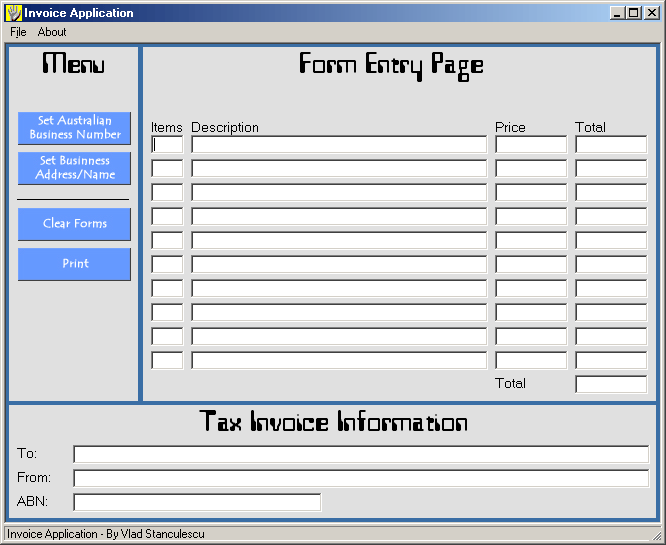Viewport: 666px width, 545px height.
Task: Click the last row Total field
Action: click(611, 360)
